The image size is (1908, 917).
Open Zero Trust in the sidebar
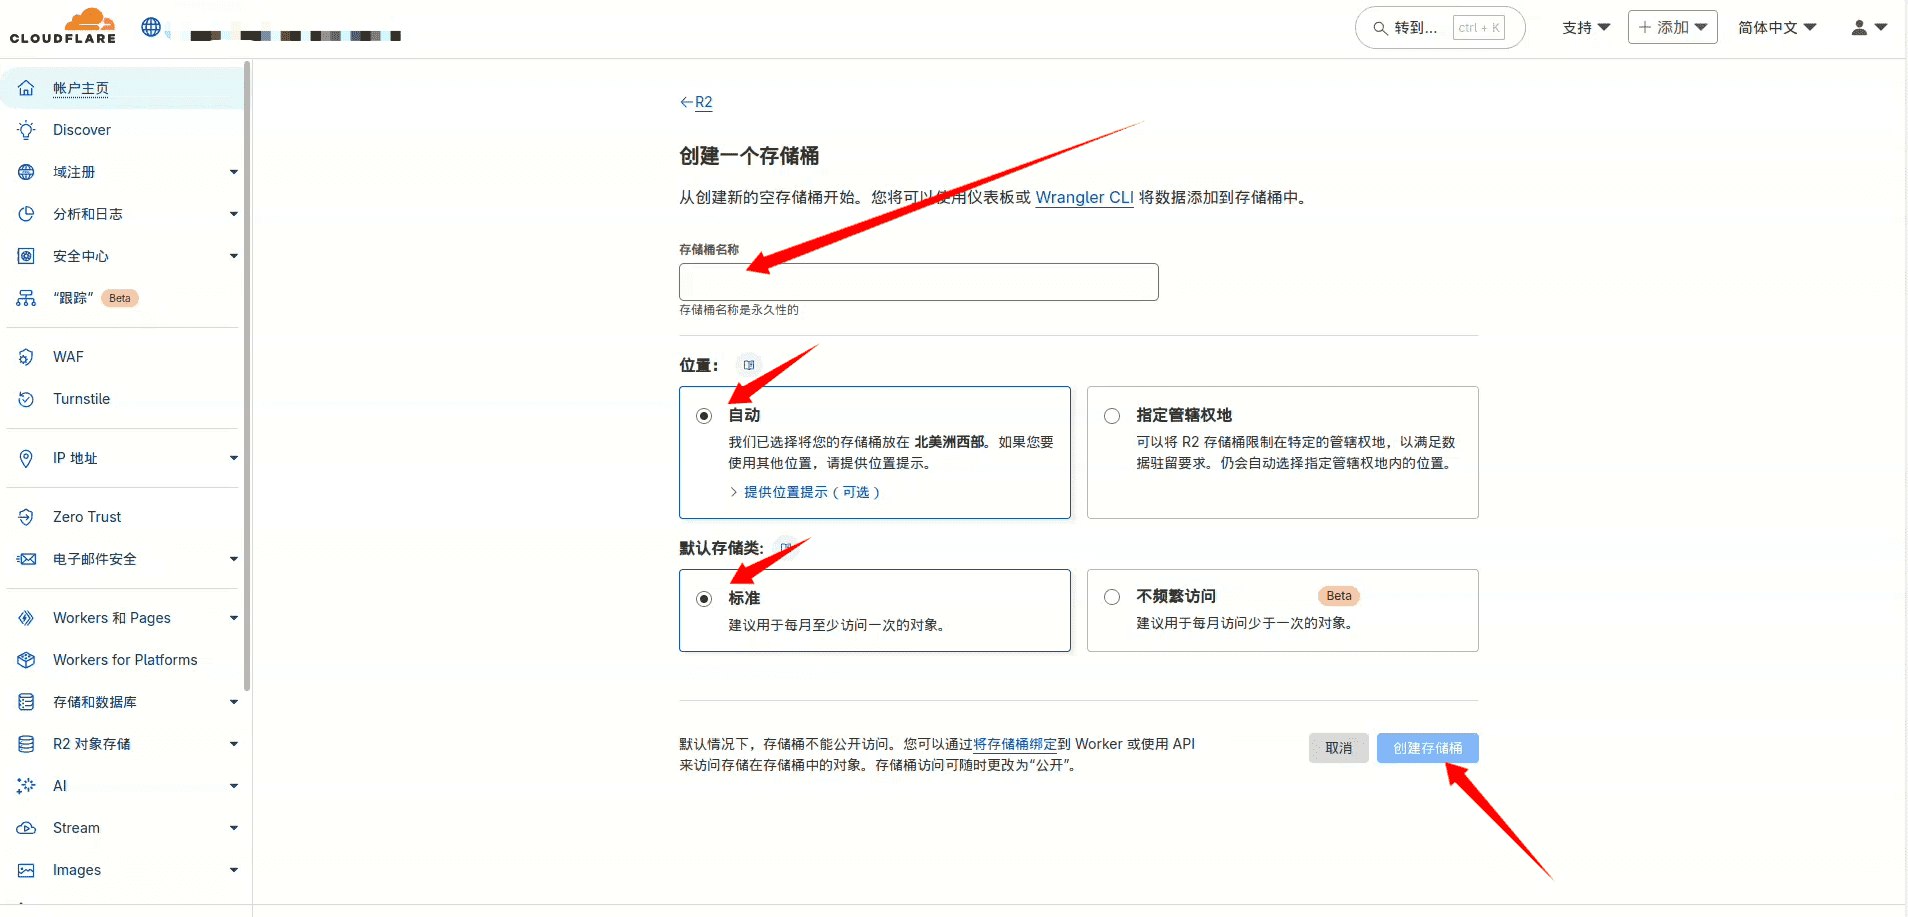click(x=87, y=517)
